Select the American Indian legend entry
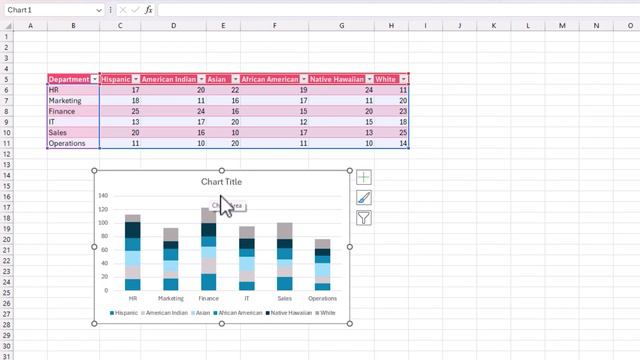This screenshot has height=360, width=640. tap(164, 313)
